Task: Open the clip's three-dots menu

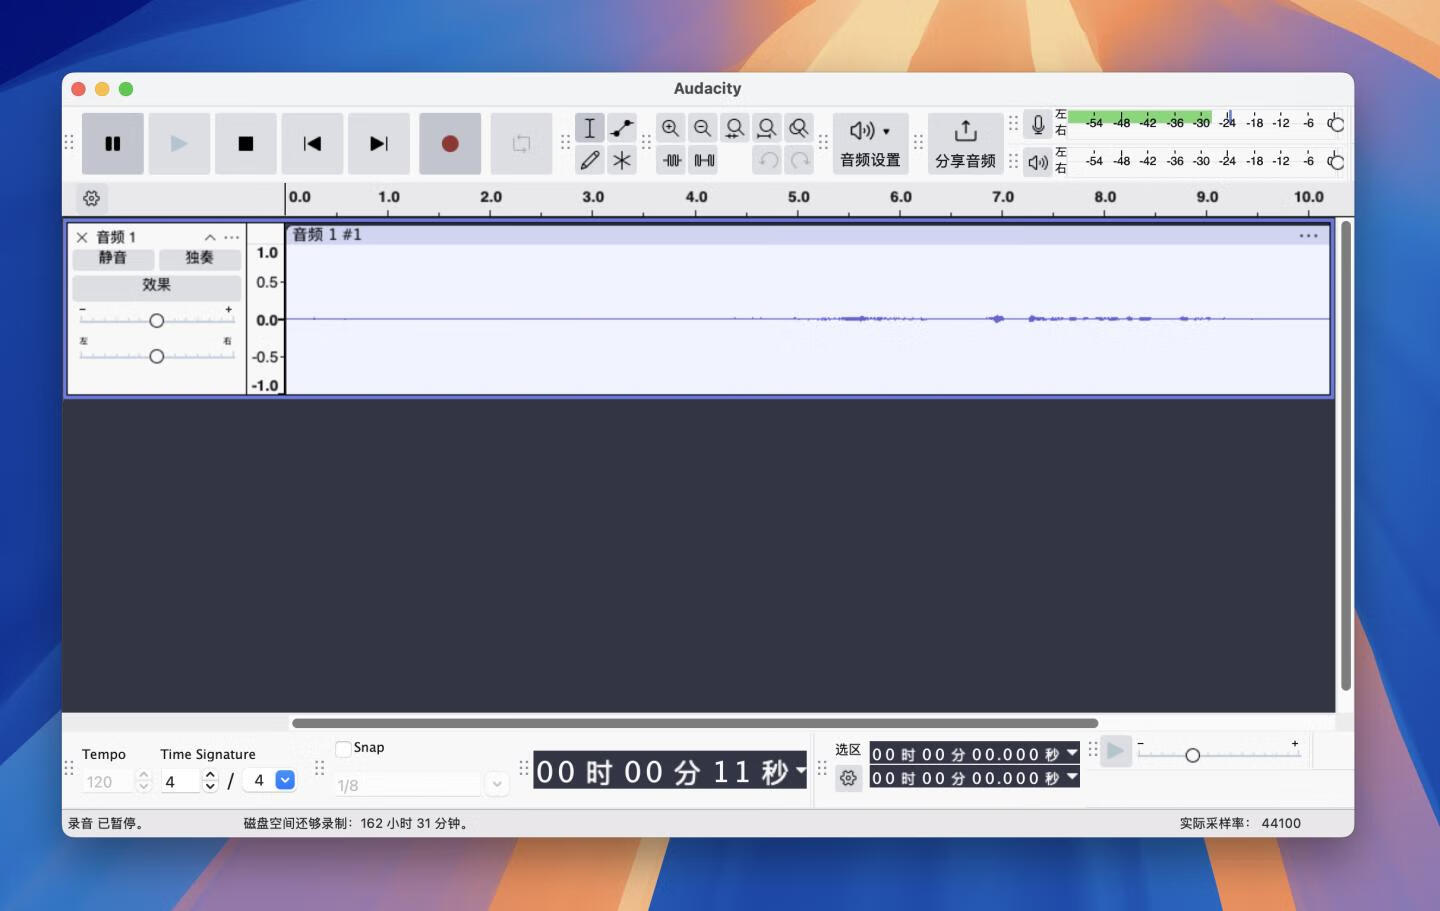Action: point(1308,236)
